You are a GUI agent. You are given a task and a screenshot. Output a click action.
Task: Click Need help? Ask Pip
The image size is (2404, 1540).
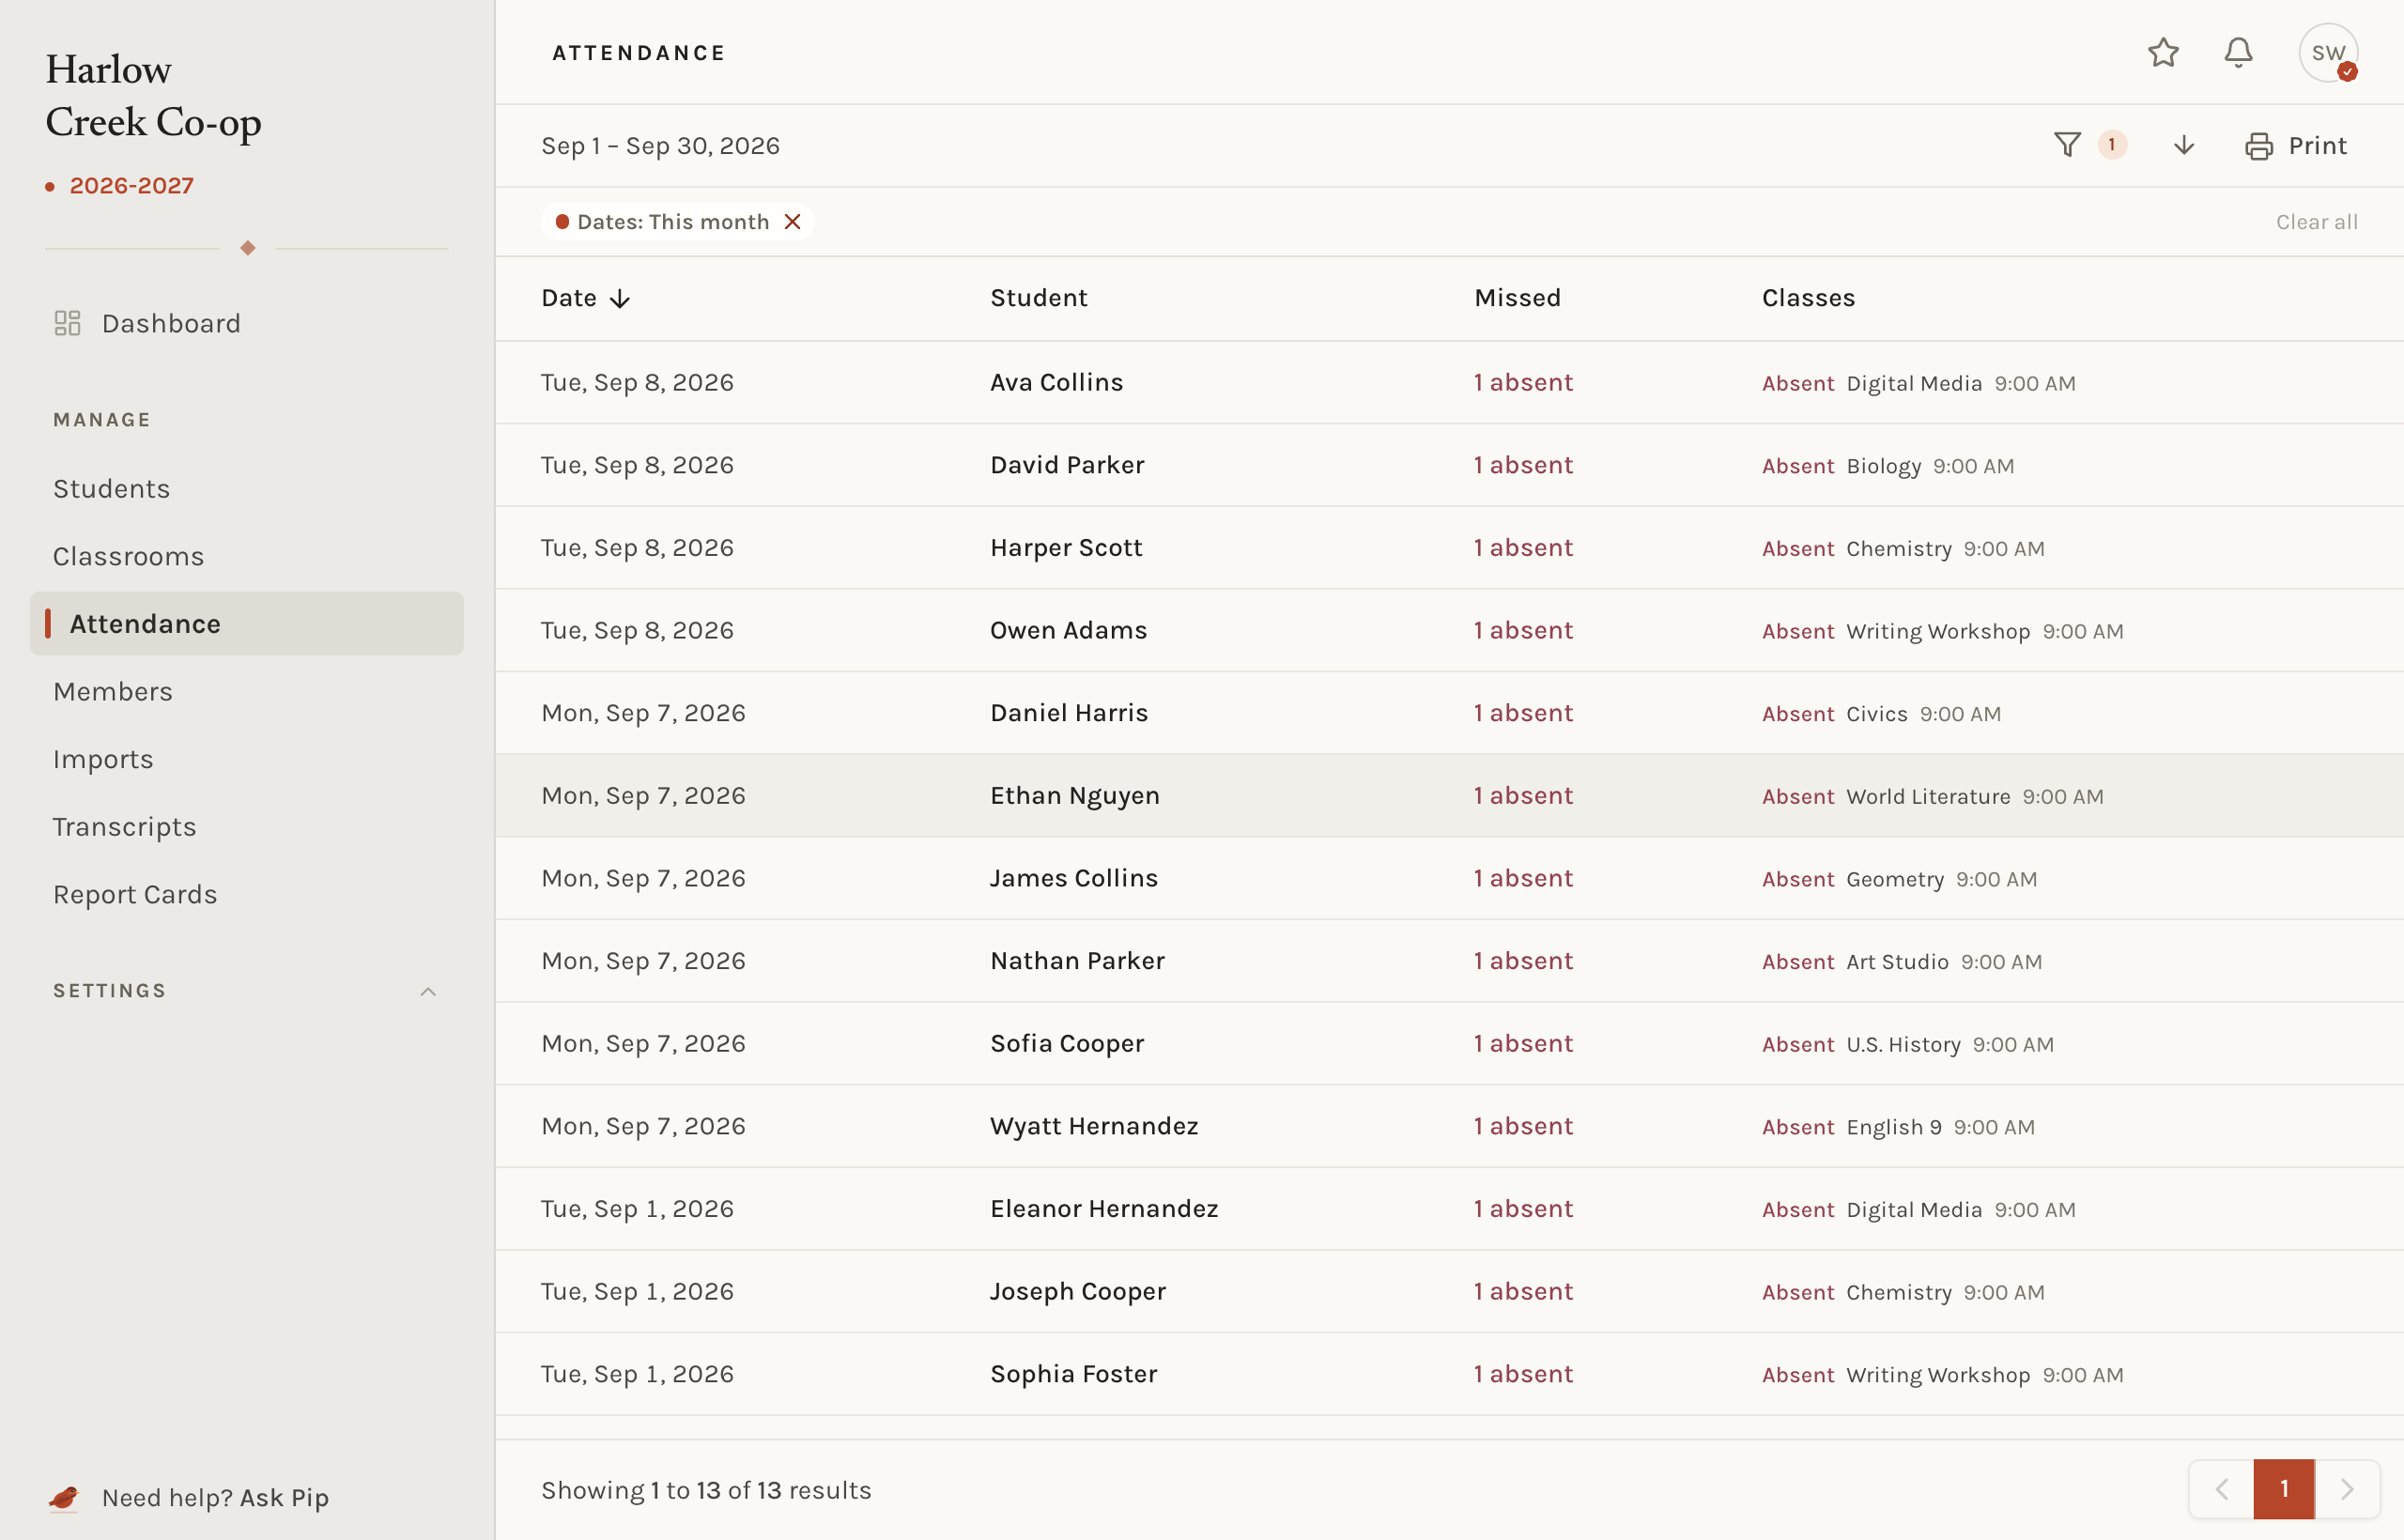[x=215, y=1497]
